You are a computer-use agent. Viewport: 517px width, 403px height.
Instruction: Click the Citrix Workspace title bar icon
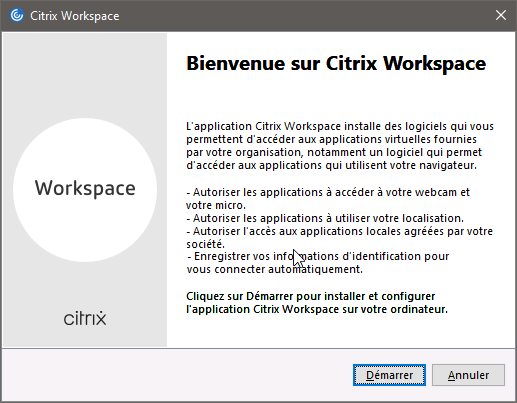tap(17, 15)
